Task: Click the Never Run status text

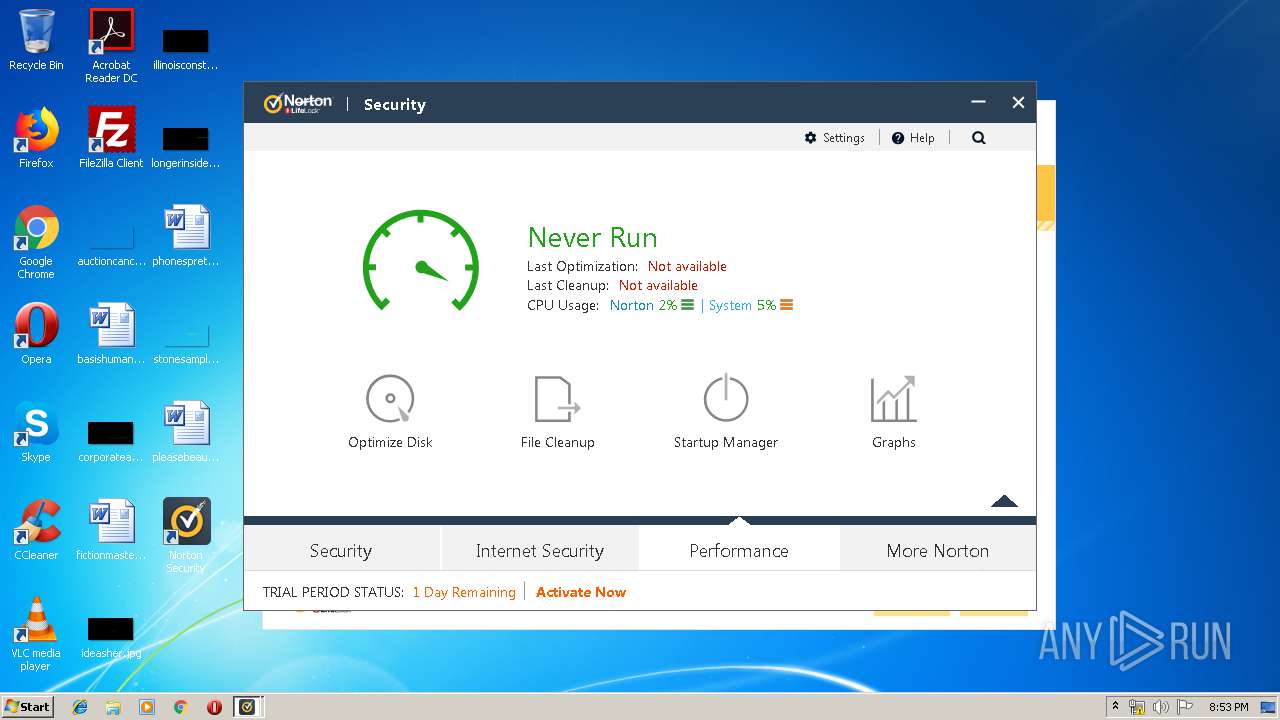Action: pyautogui.click(x=592, y=237)
